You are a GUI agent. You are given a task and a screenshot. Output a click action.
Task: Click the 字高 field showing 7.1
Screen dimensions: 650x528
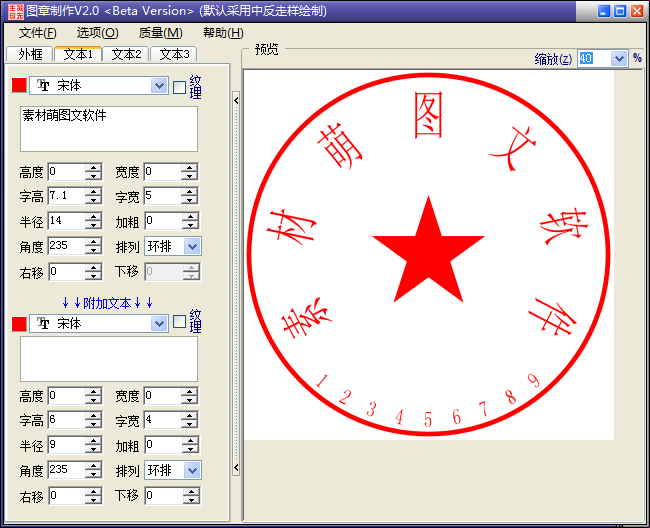click(67, 196)
